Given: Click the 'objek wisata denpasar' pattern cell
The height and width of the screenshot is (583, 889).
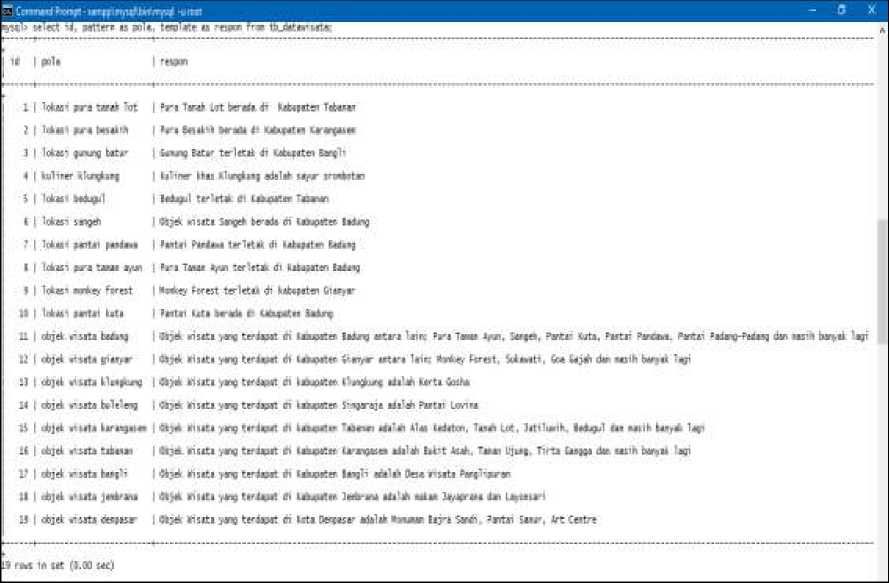Looking at the screenshot, I should pyautogui.click(x=89, y=520).
